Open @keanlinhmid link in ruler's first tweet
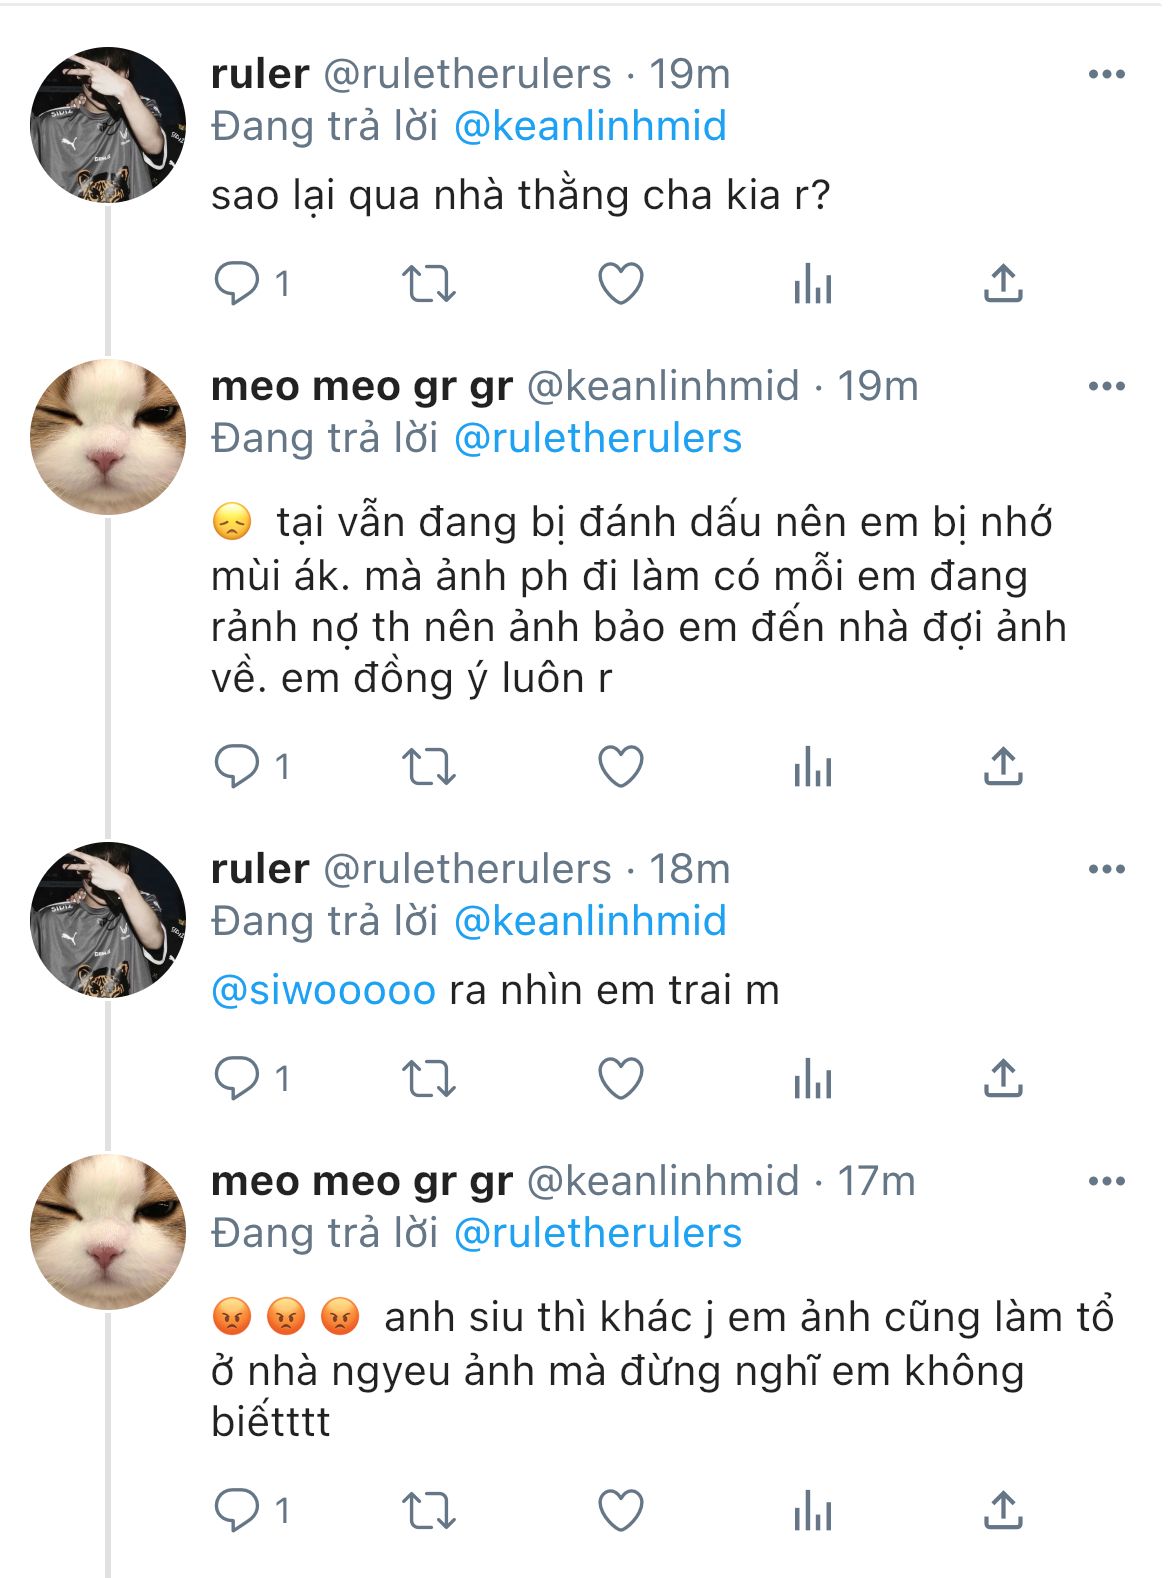 tap(590, 127)
